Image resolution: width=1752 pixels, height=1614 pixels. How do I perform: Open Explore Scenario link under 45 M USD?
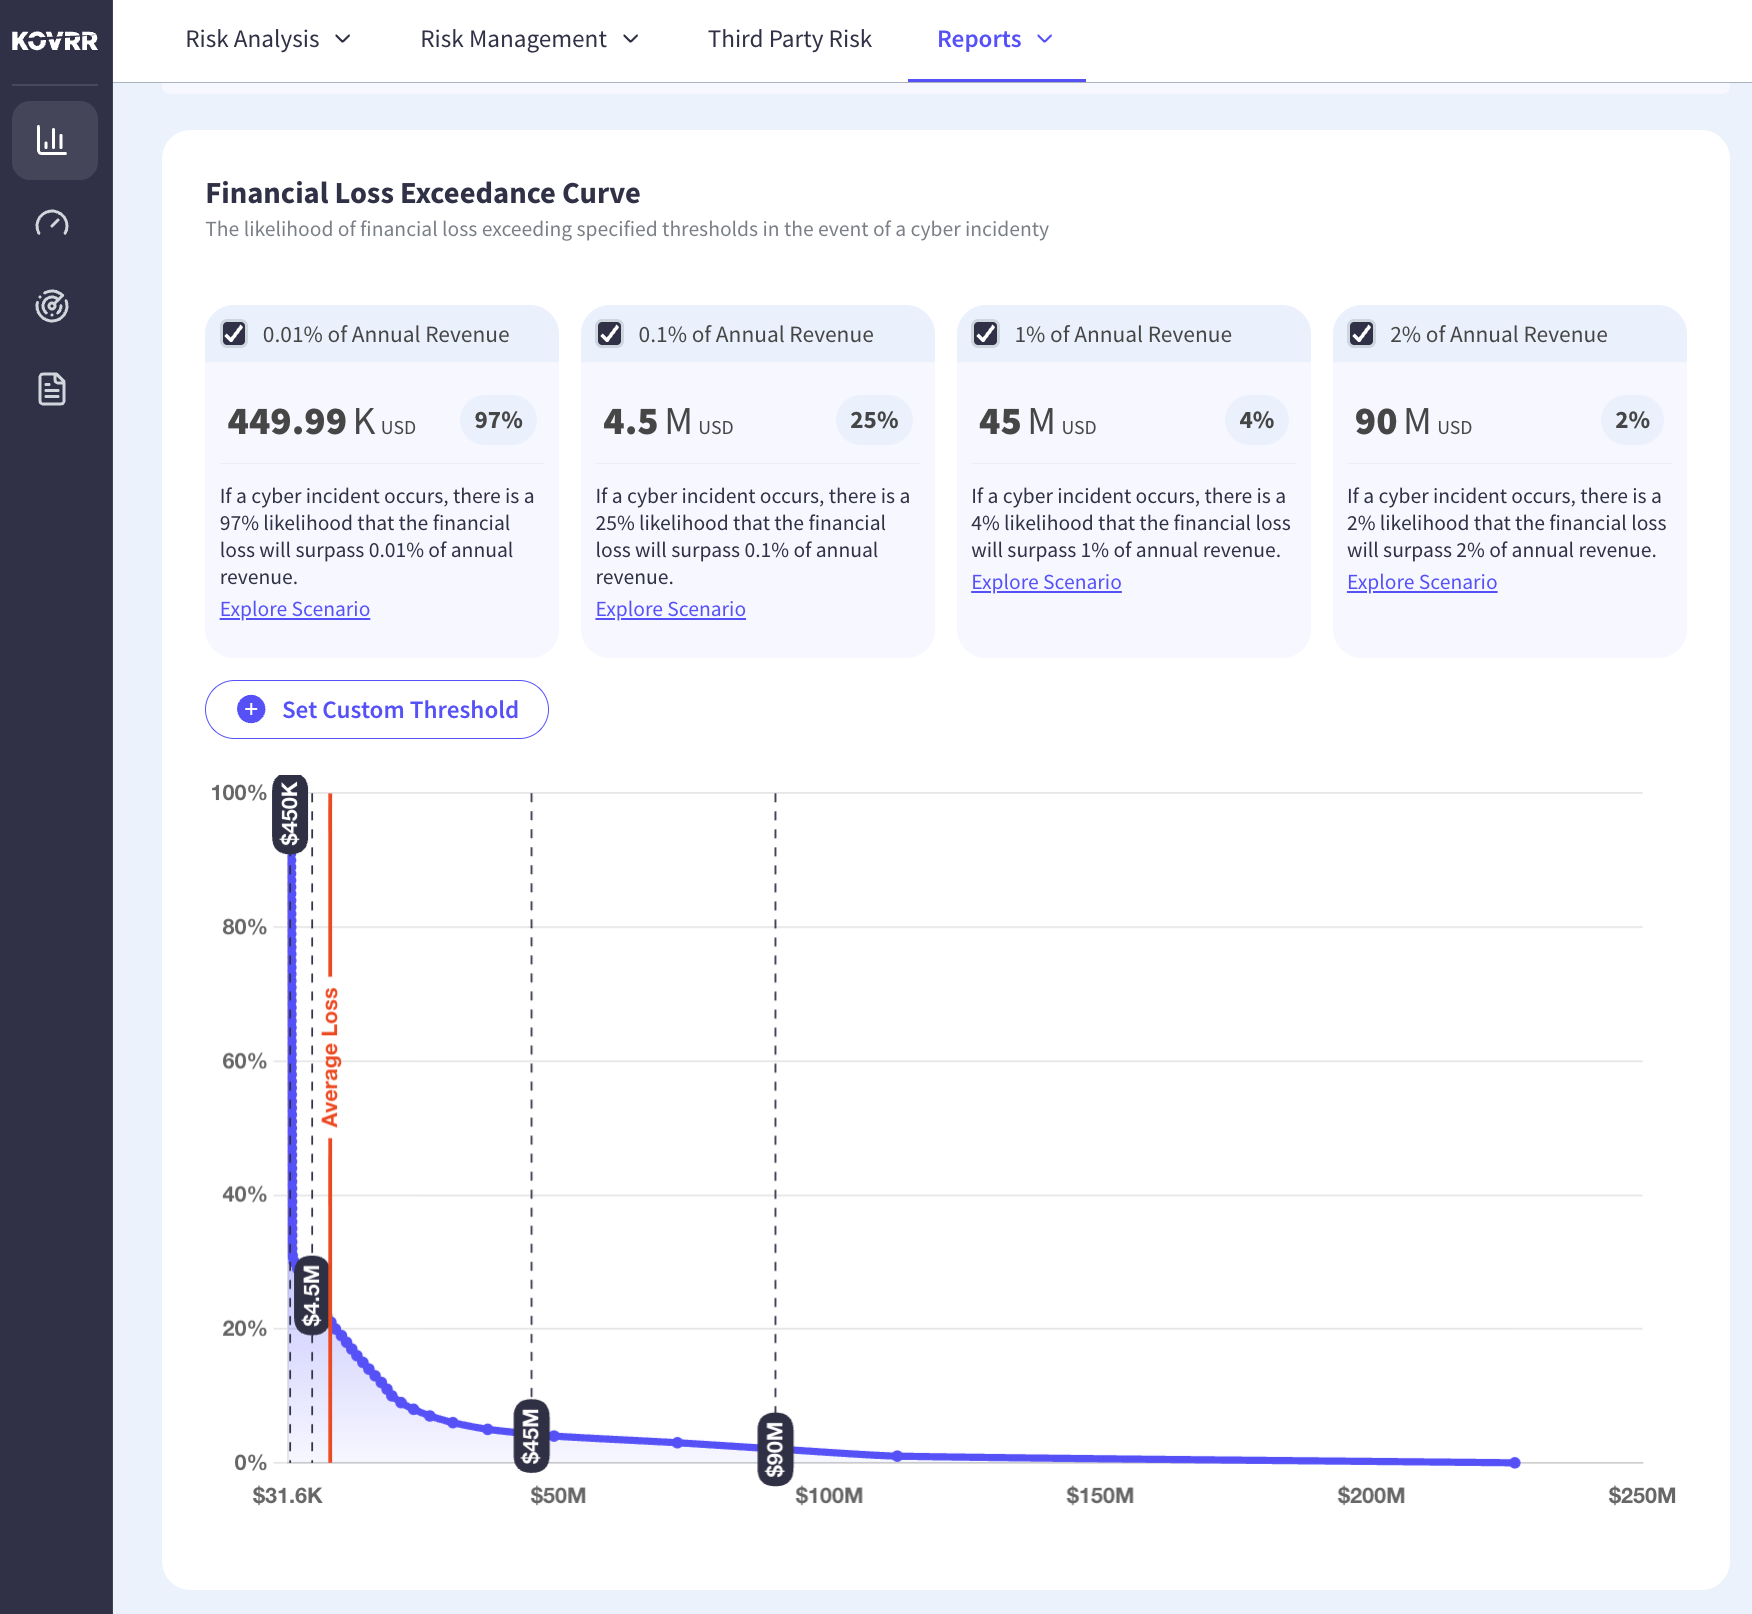pos(1046,582)
